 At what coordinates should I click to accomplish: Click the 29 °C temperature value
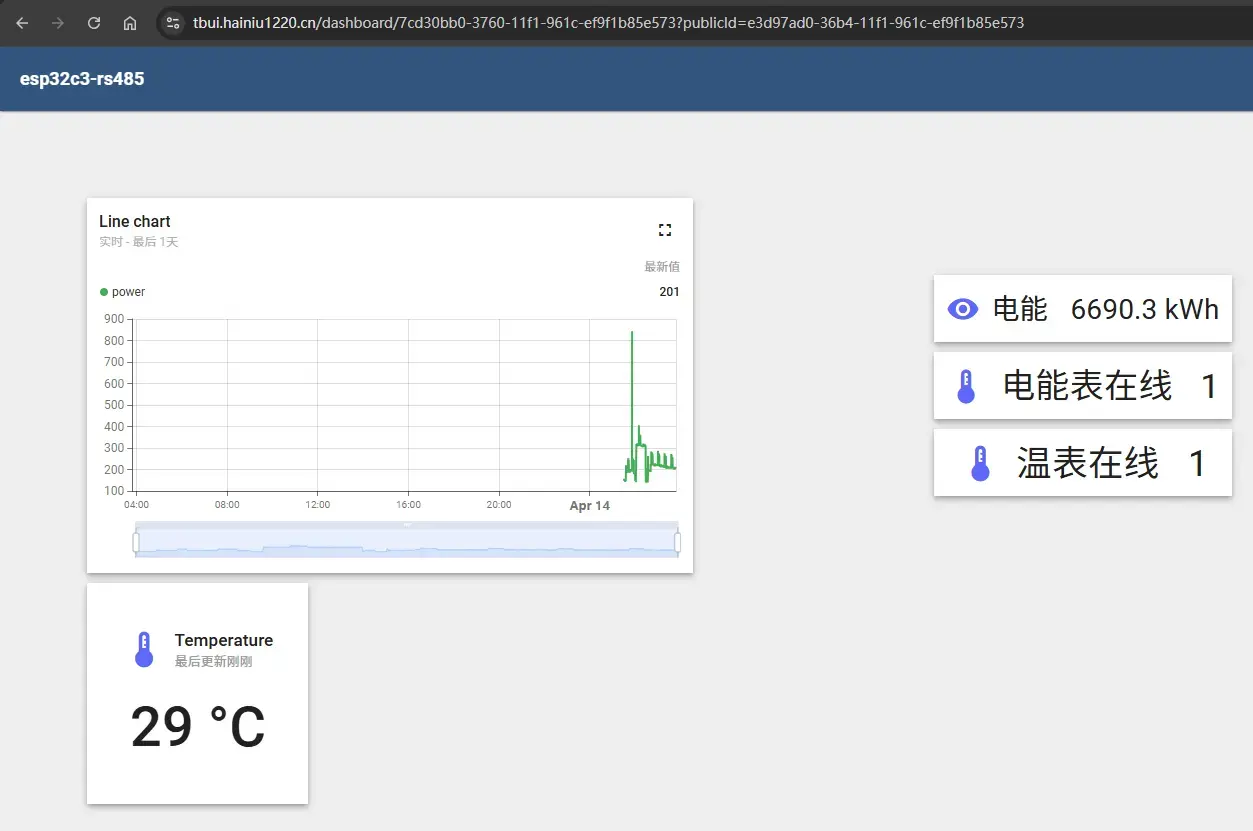198,727
